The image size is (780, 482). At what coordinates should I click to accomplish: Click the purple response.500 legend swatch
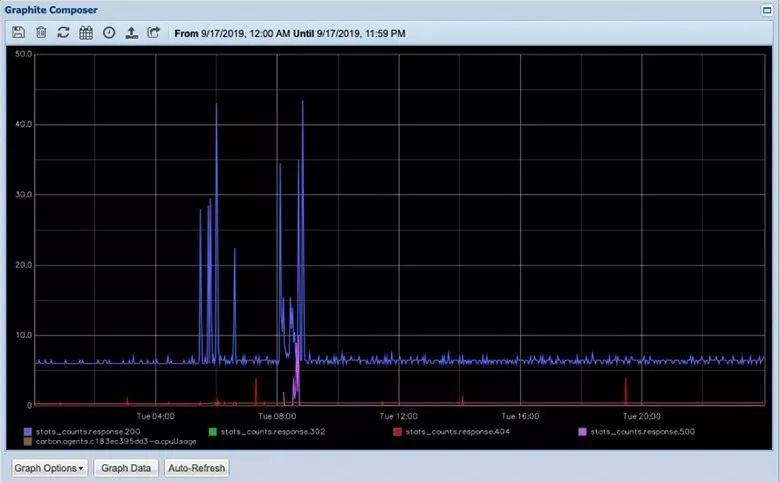tap(583, 432)
